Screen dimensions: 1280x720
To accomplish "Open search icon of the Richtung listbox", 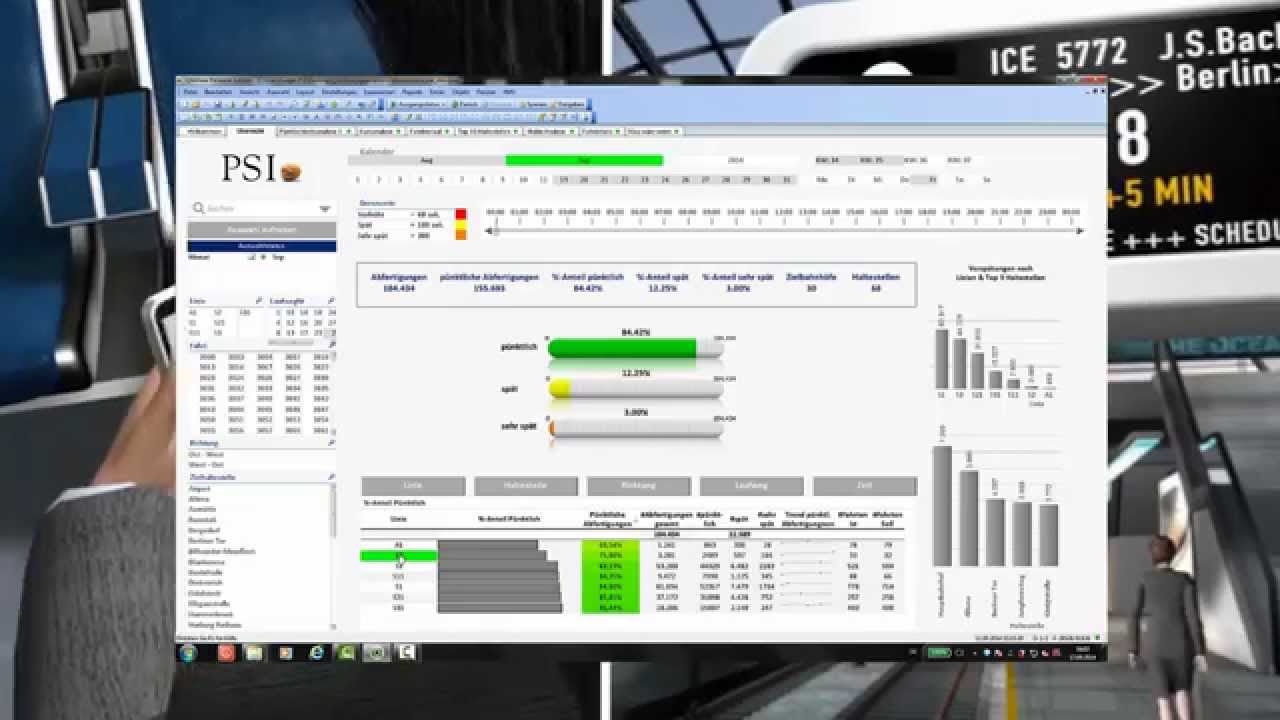I will click(332, 442).
